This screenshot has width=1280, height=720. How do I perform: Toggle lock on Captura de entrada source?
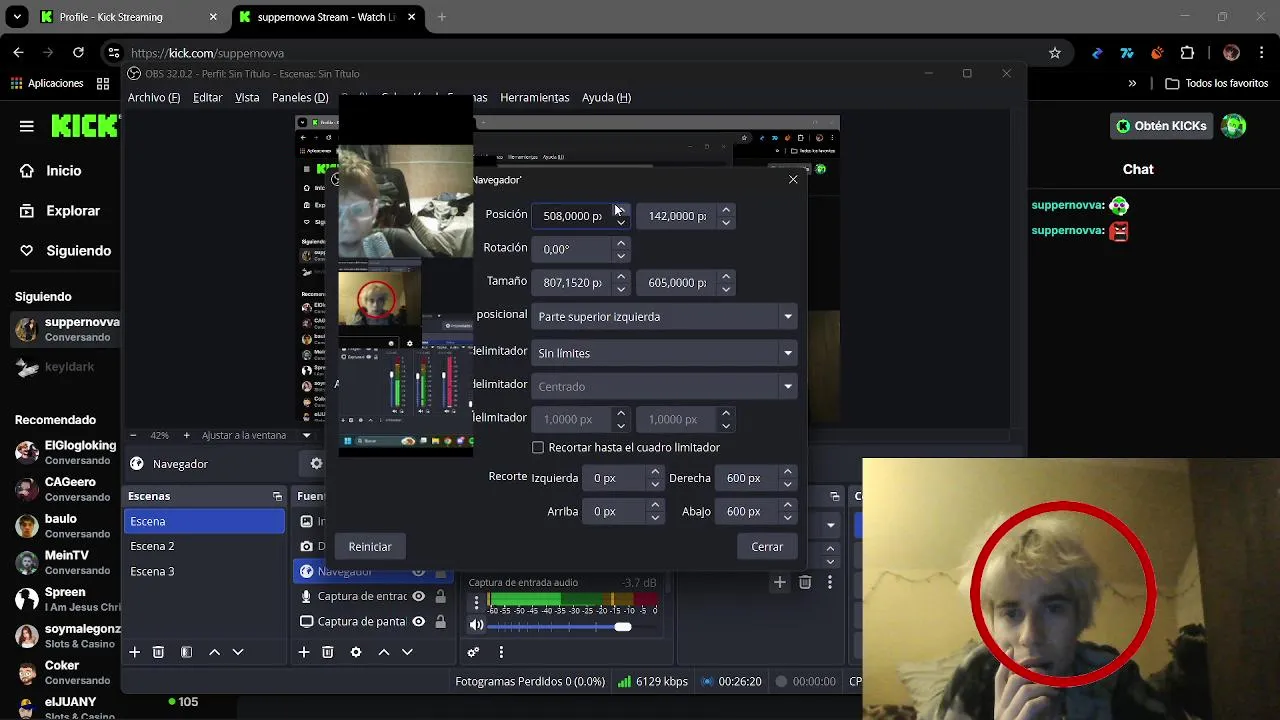pos(440,596)
